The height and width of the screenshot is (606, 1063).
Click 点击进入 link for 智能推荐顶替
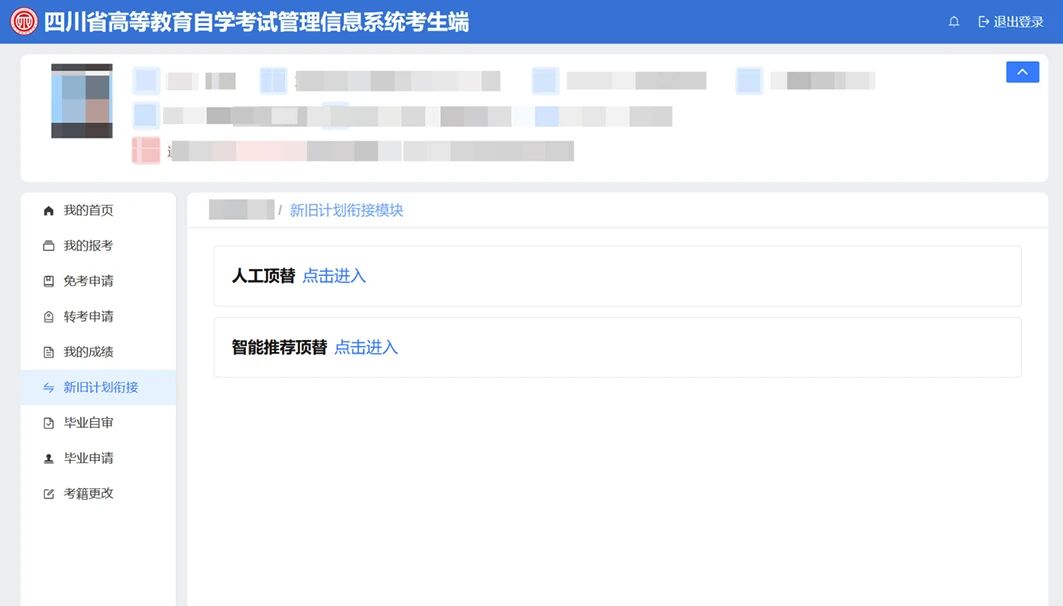[x=366, y=347]
